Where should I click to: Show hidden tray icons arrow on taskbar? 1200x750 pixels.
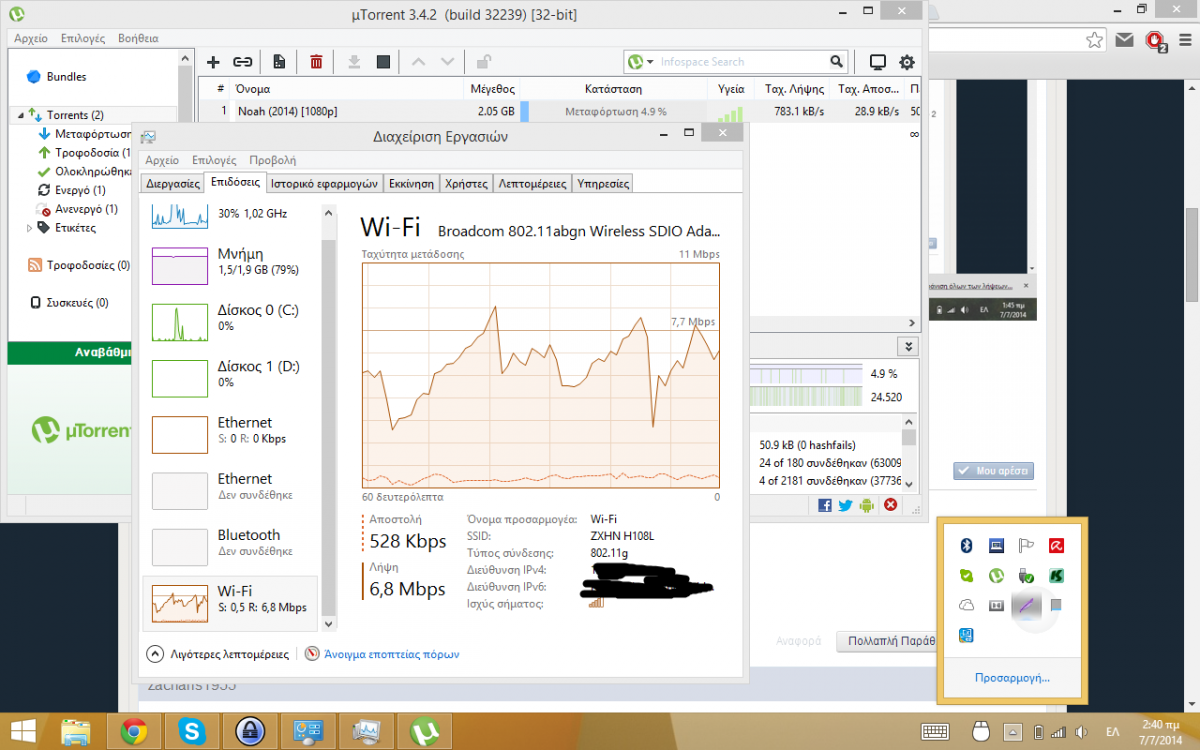[1012, 731]
